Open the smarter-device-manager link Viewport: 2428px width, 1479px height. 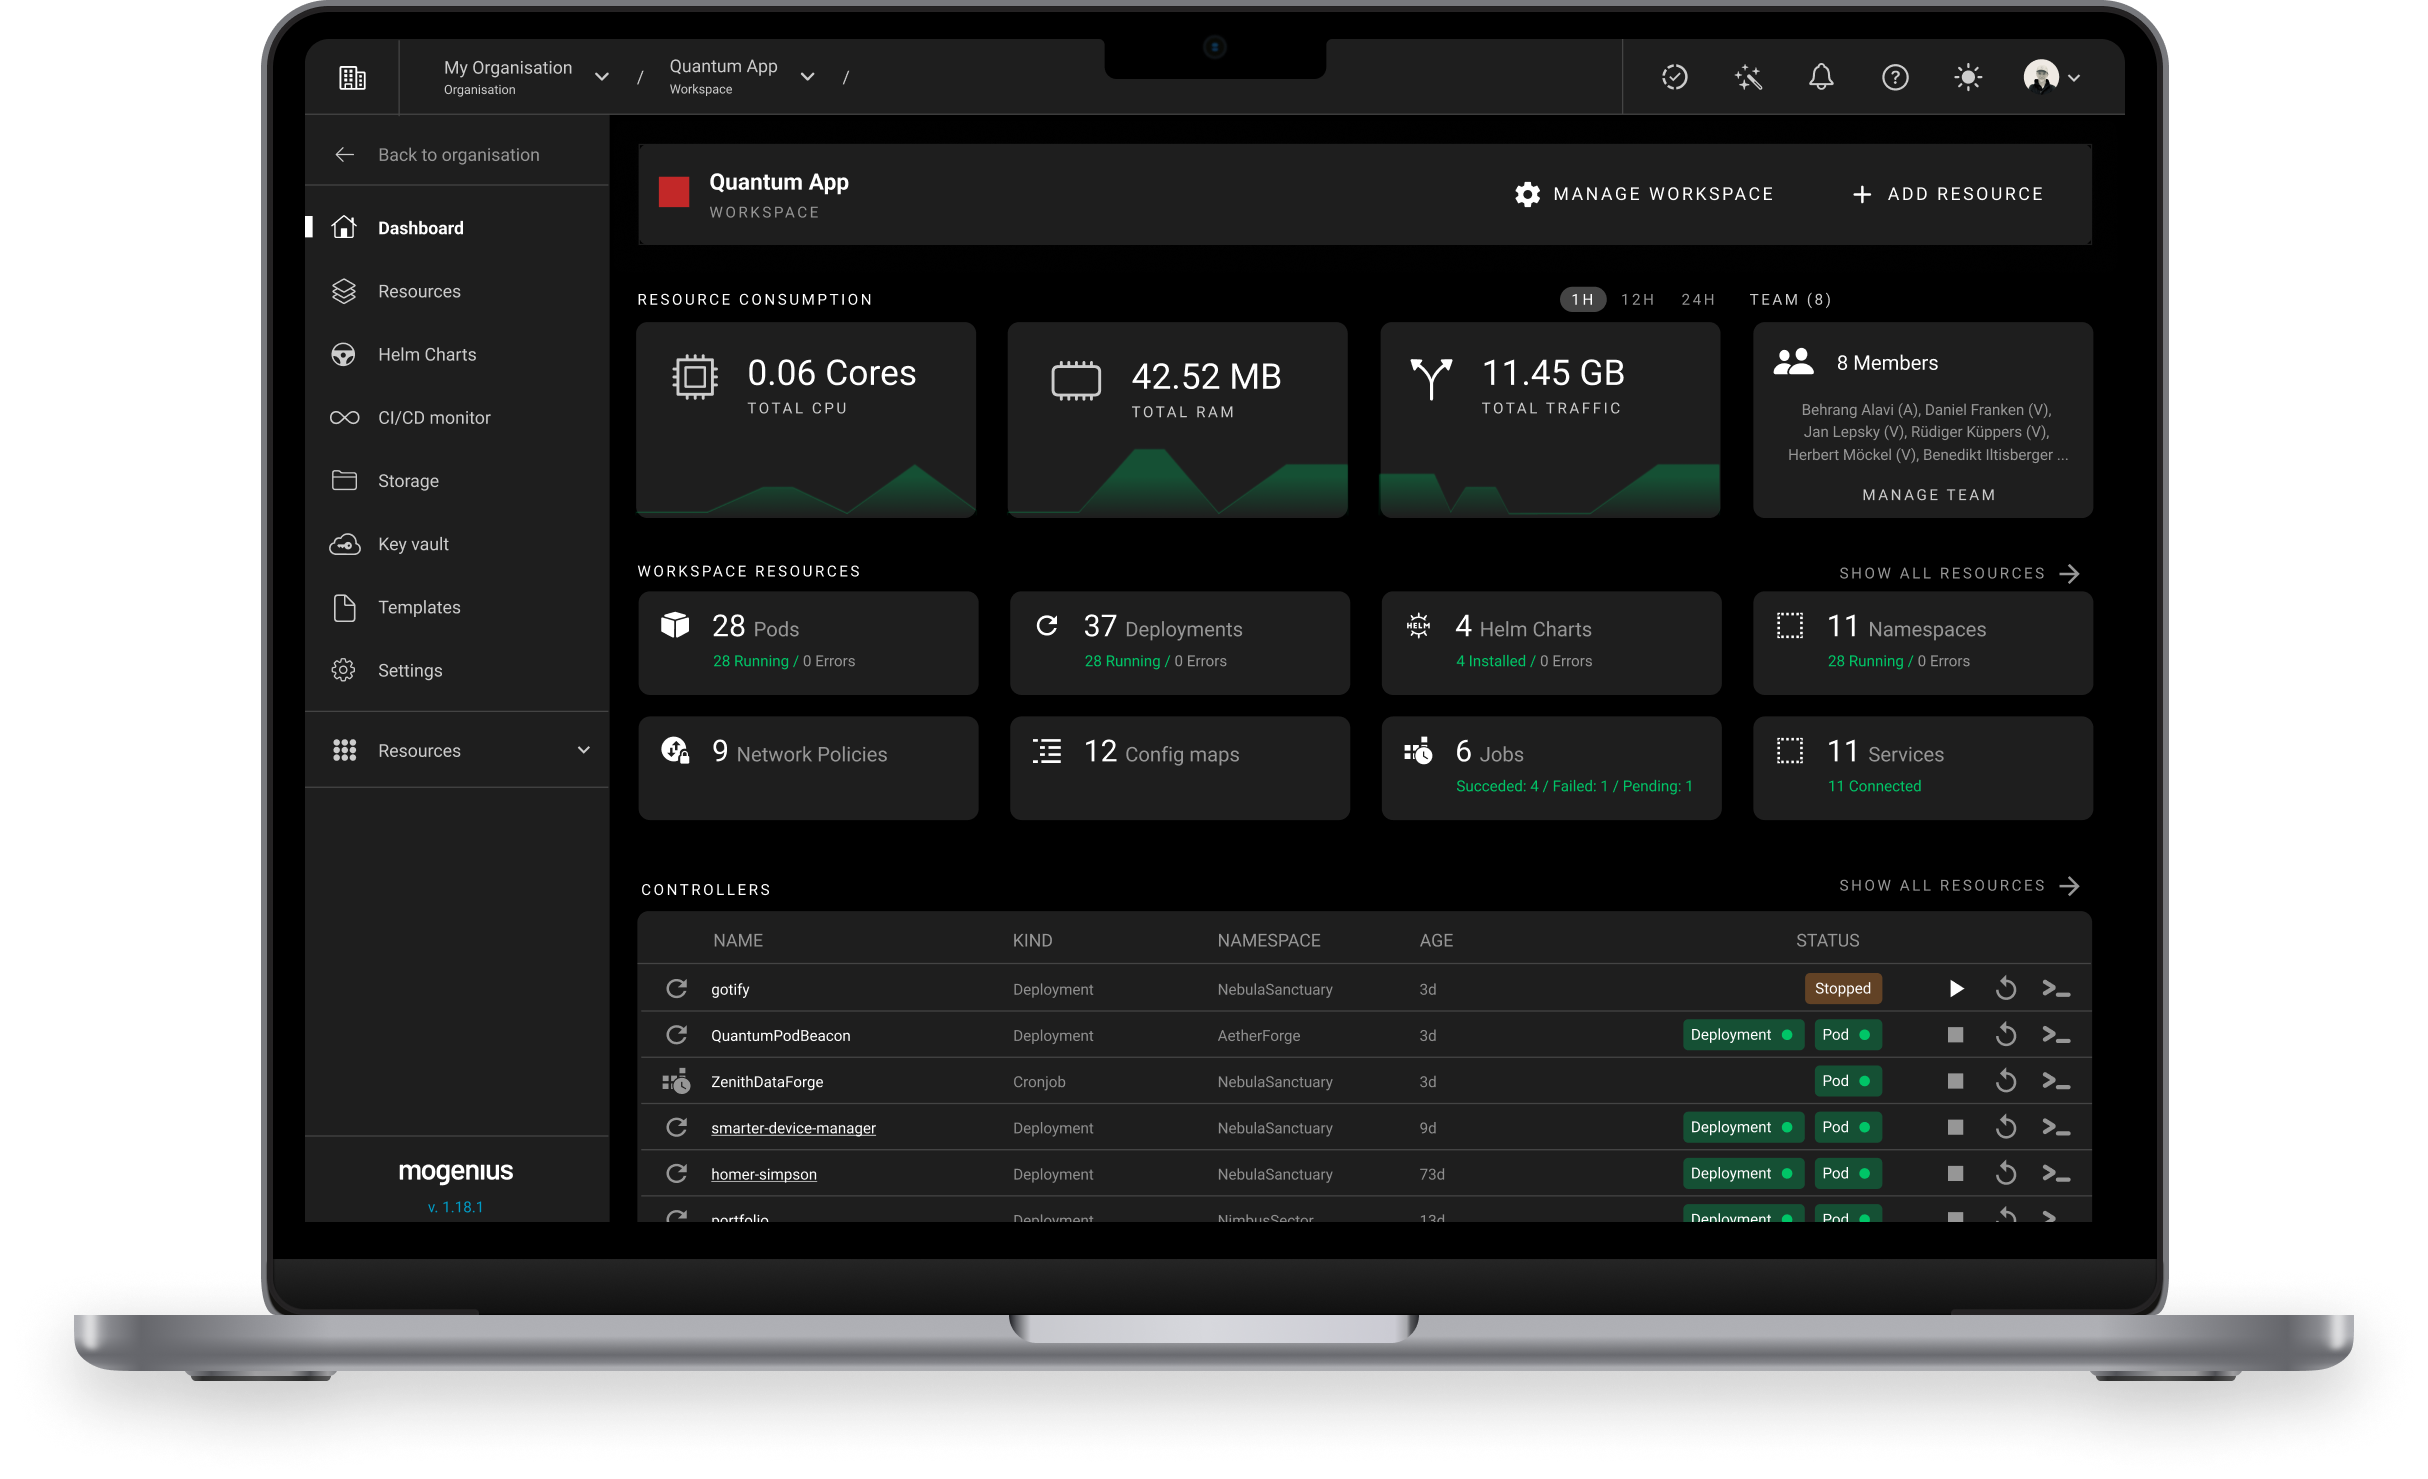(792, 1128)
